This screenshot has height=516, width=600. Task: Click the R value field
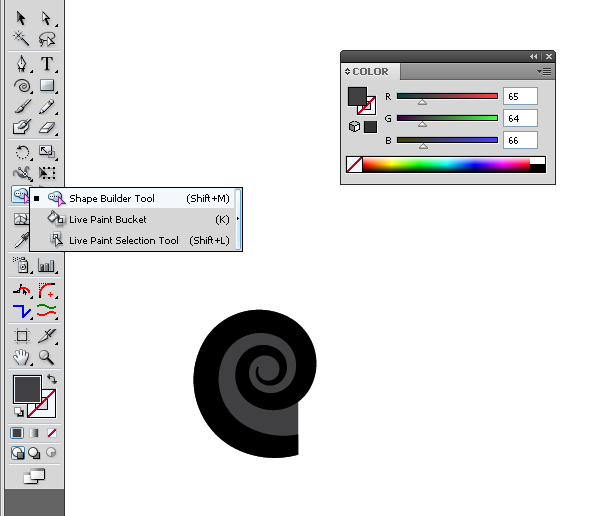click(x=520, y=96)
